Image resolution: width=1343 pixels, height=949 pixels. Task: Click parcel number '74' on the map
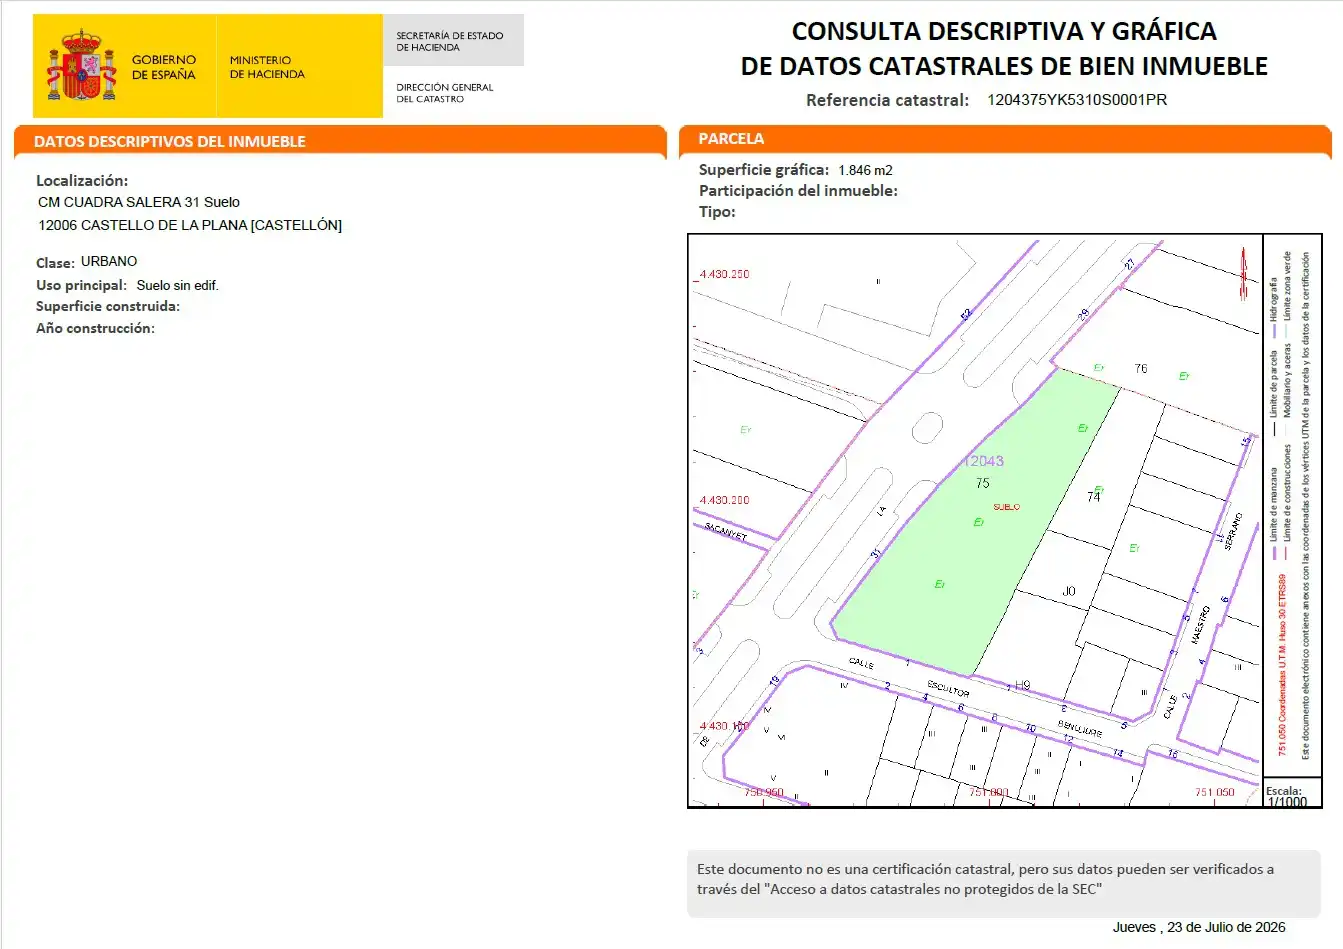(1094, 497)
